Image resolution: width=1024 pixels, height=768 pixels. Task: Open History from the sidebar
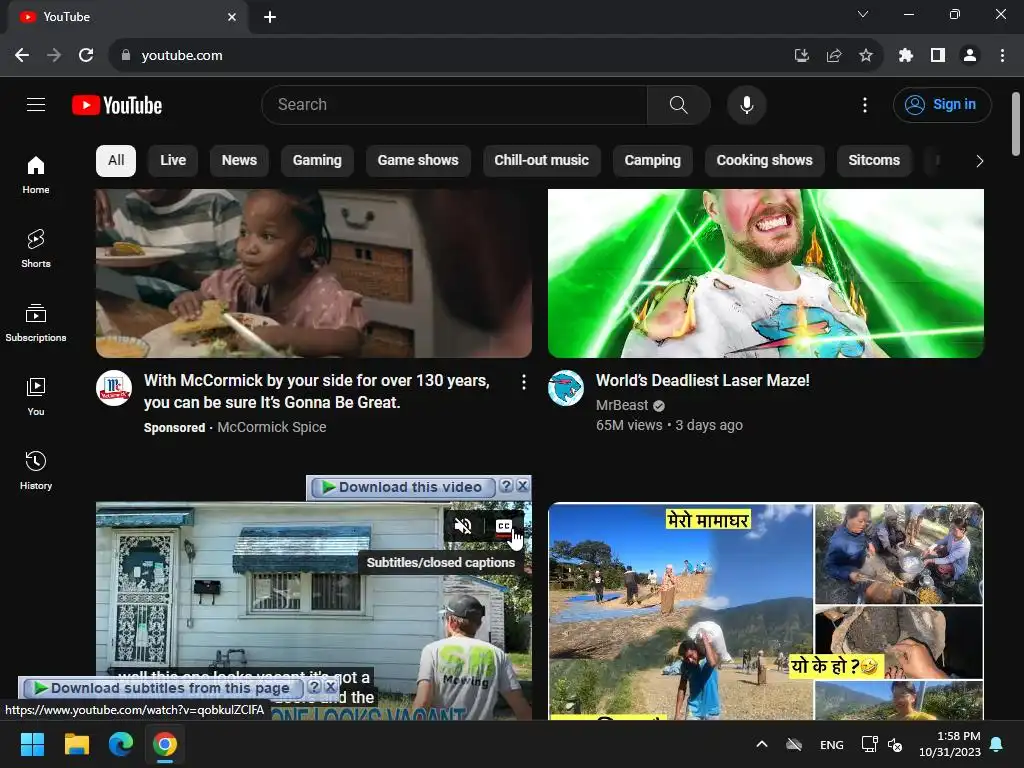point(36,470)
